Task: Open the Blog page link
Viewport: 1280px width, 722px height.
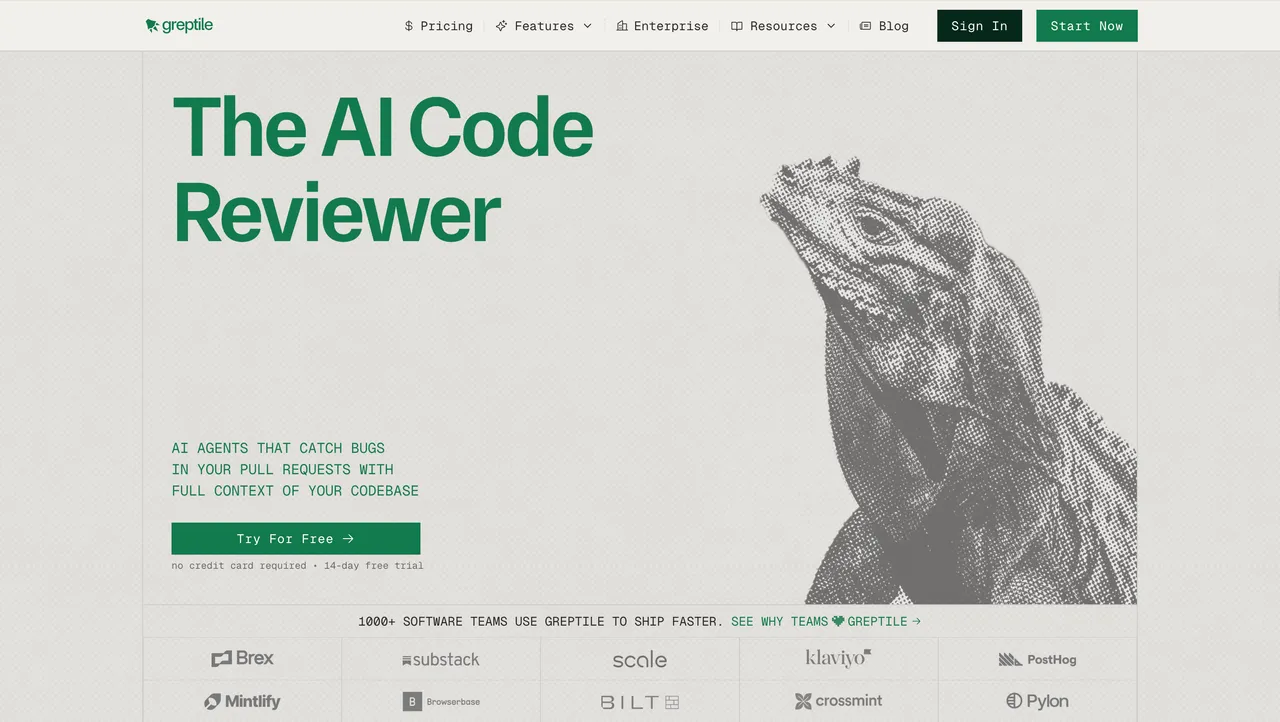Action: tap(884, 26)
